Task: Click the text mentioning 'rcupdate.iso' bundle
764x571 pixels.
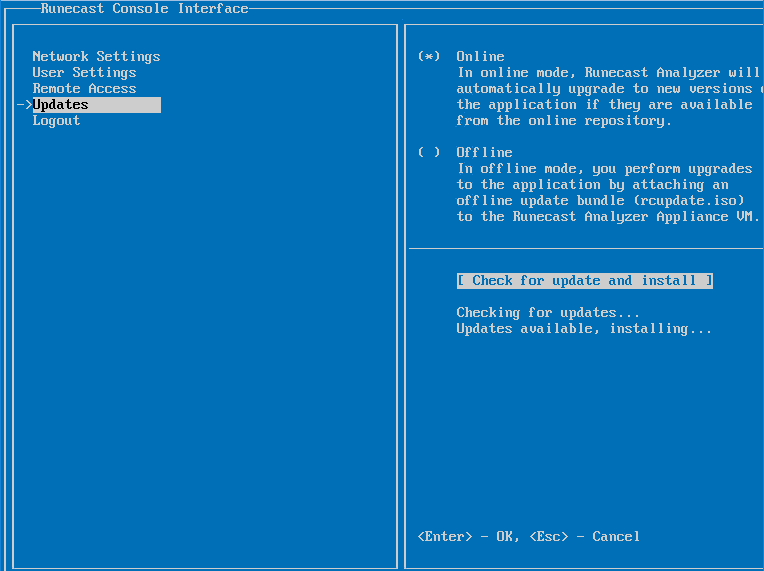Action: click(600, 201)
